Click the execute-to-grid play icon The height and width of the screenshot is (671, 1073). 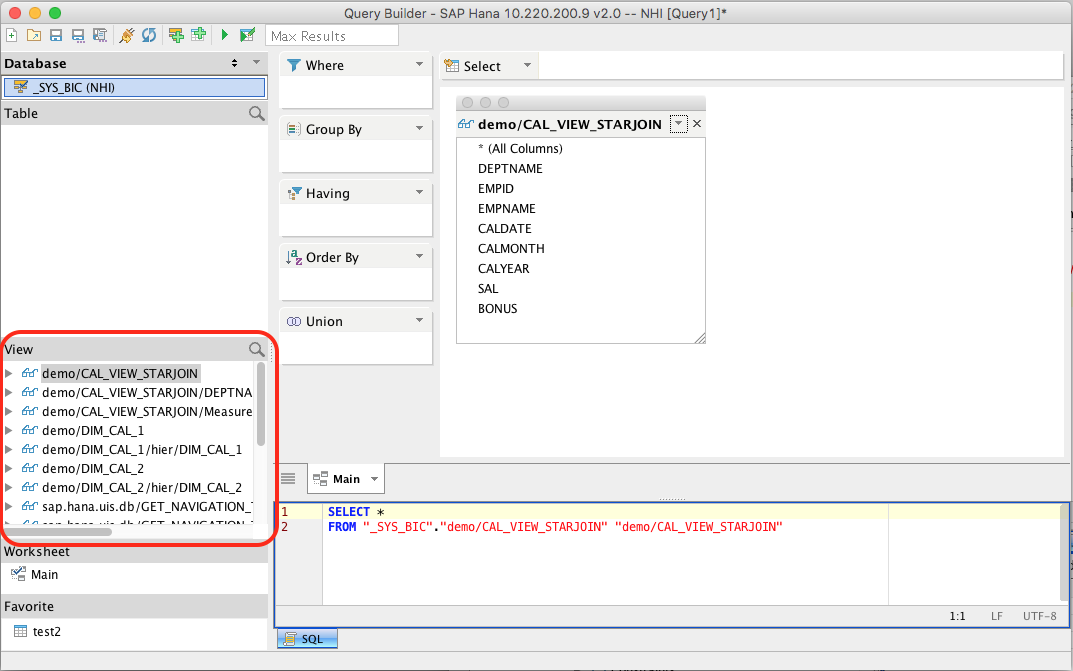[247, 34]
